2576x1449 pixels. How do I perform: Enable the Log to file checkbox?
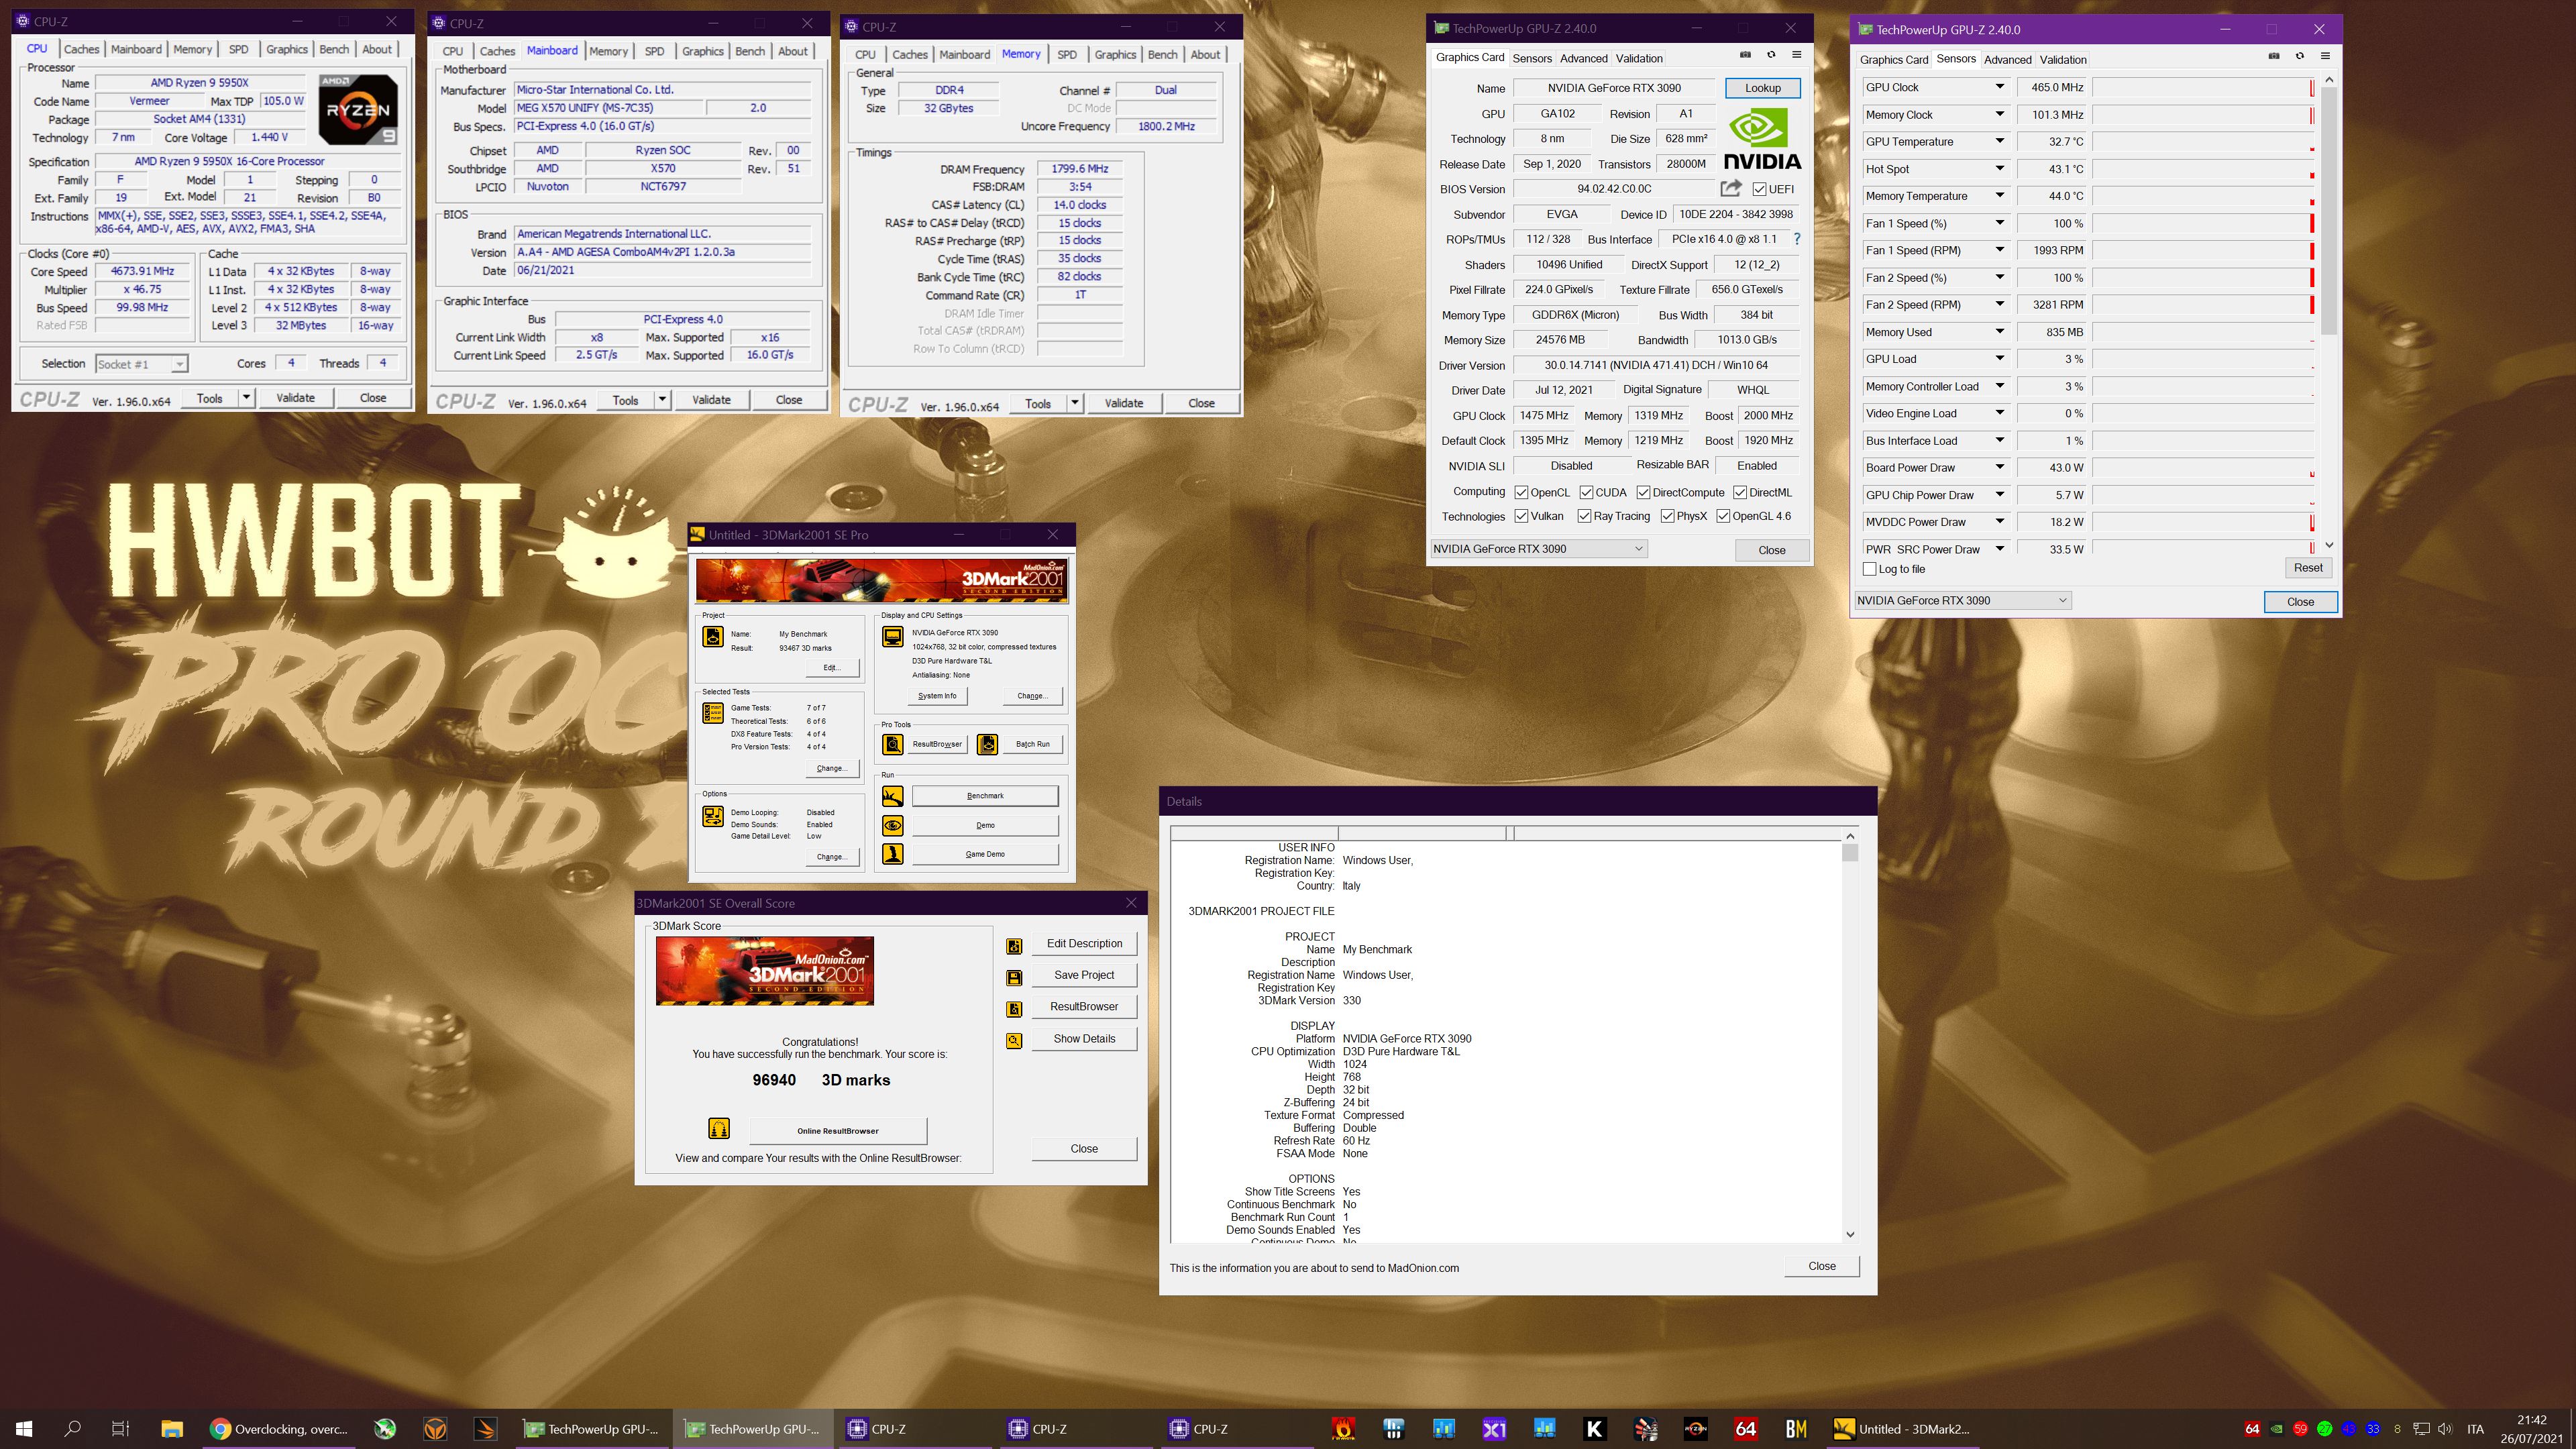click(1869, 569)
